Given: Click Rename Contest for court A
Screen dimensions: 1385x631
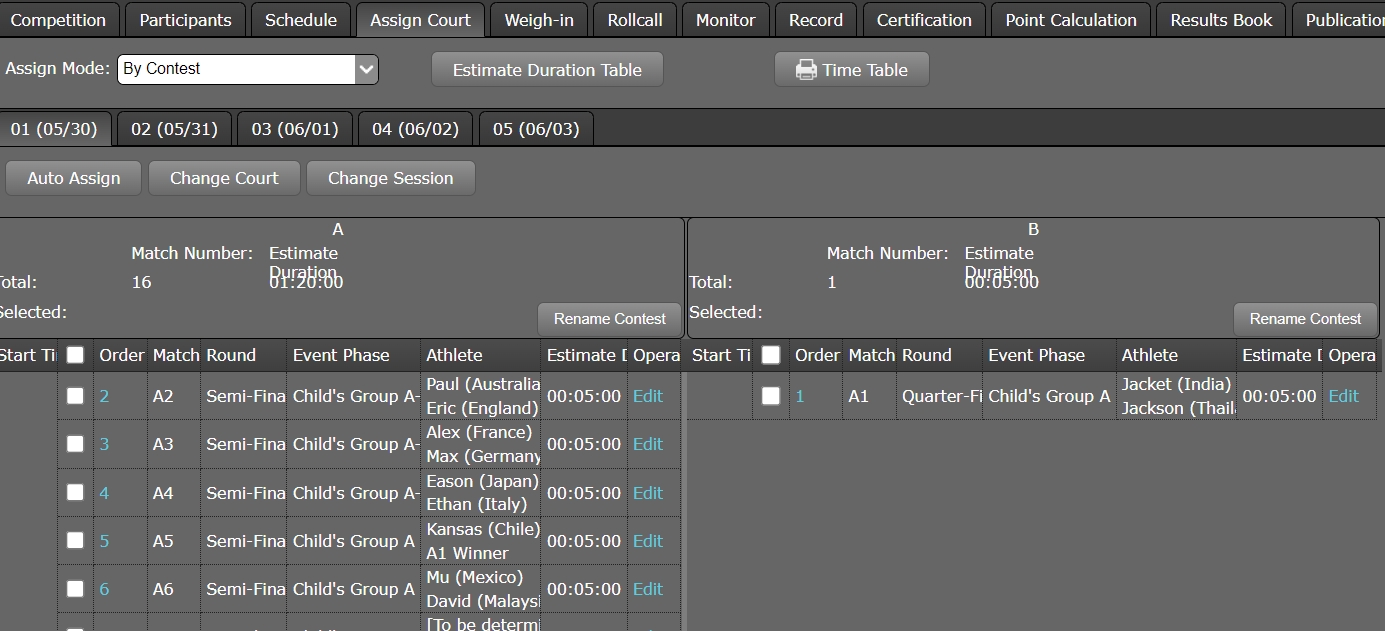Looking at the screenshot, I should coord(609,319).
